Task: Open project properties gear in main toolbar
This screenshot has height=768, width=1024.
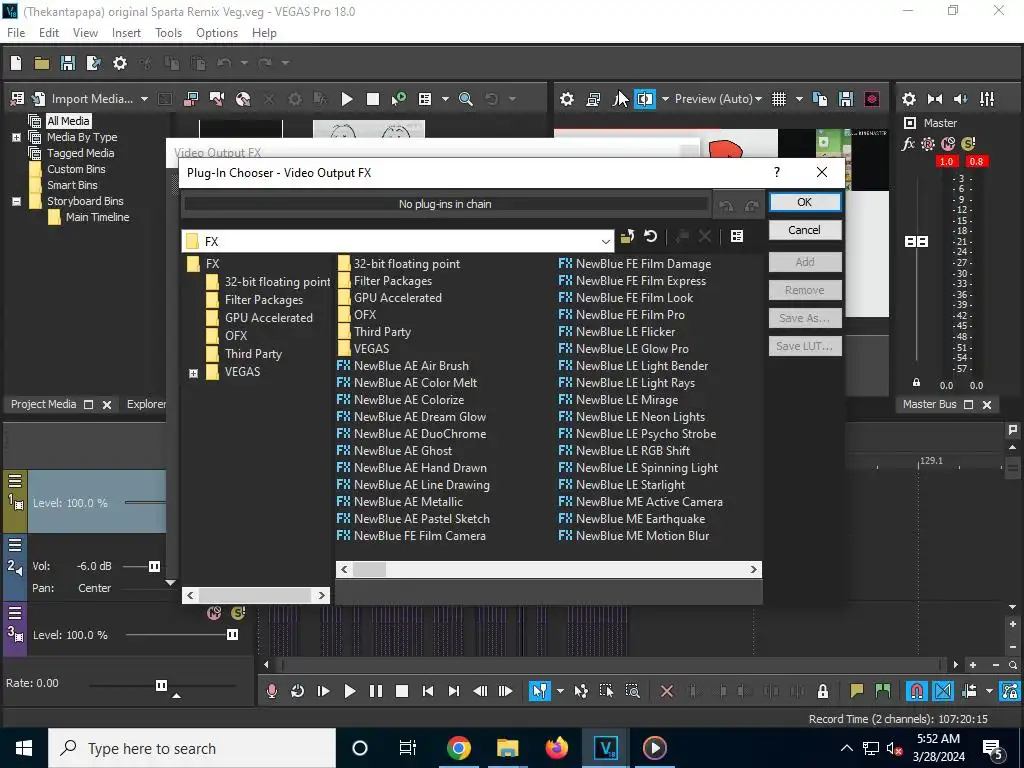Action: click(120, 63)
